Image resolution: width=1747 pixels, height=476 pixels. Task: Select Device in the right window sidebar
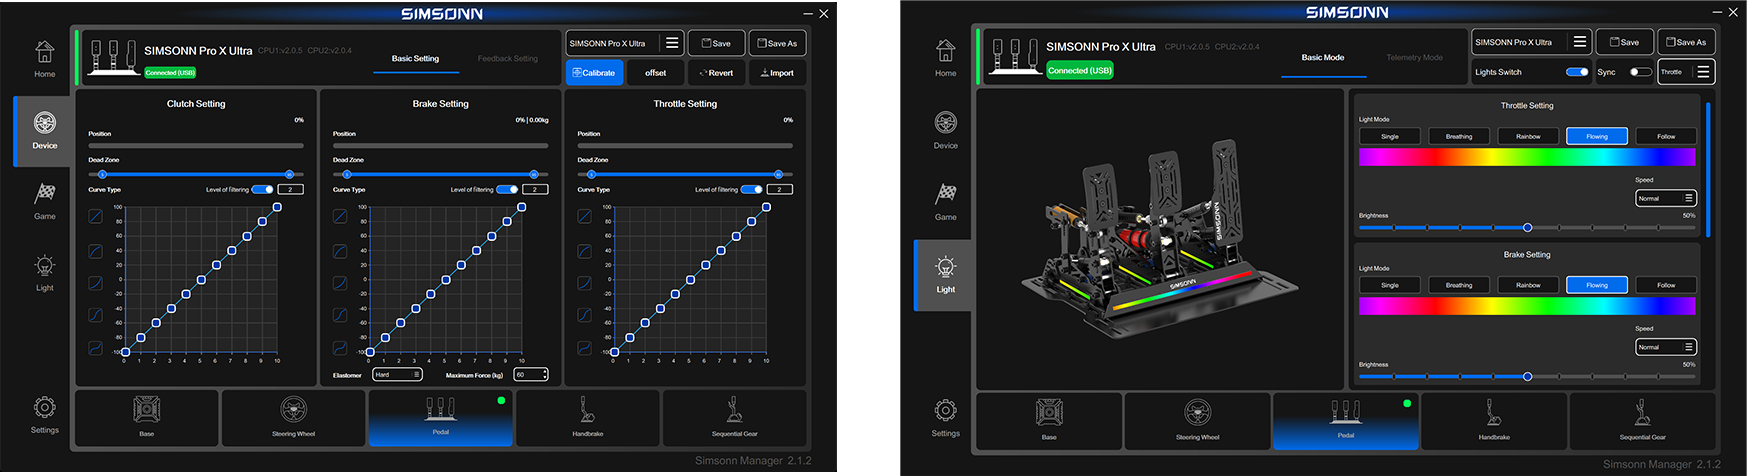point(945,131)
